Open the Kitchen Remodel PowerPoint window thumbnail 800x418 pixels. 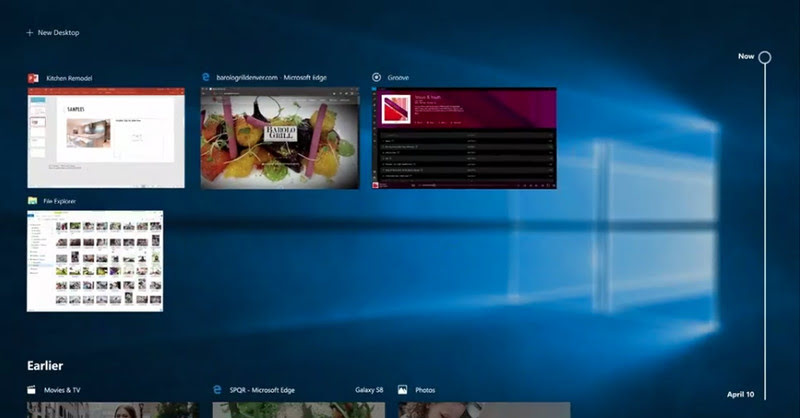pyautogui.click(x=105, y=137)
